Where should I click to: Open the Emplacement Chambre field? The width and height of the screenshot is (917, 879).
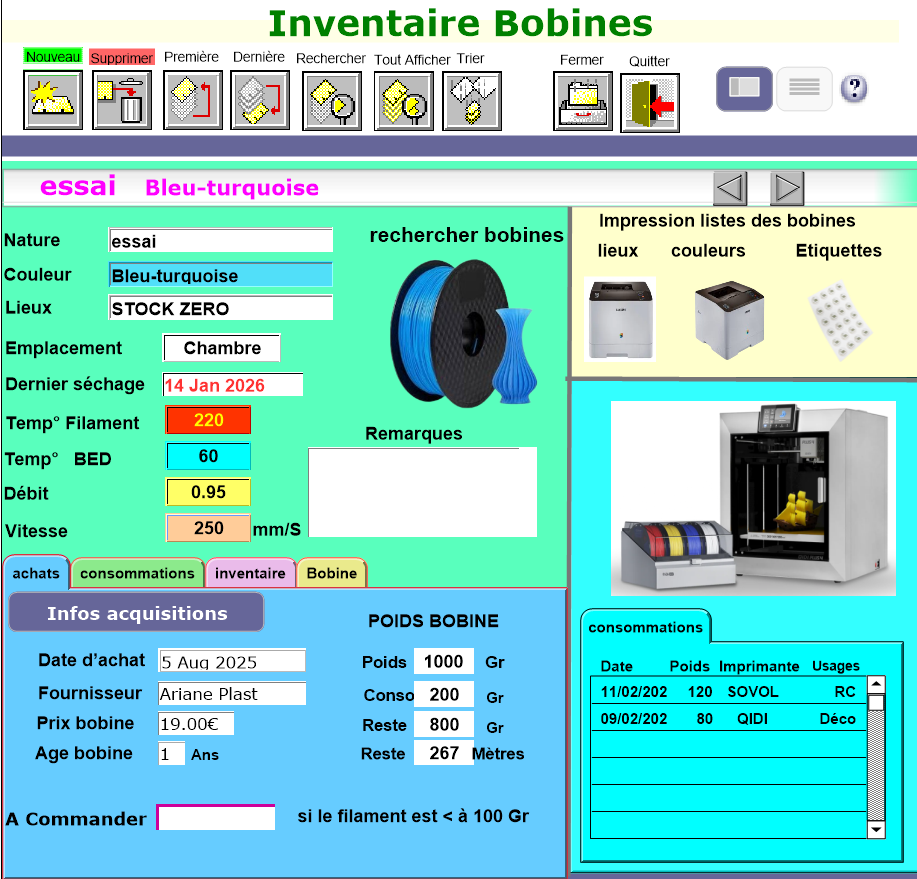click(x=222, y=348)
